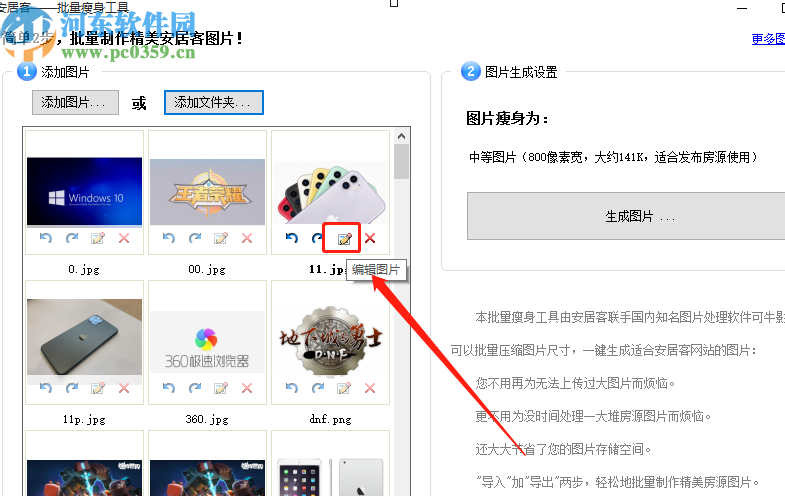
Task: Rotate 11p.jpg counterclockwise
Action: tap(46, 388)
